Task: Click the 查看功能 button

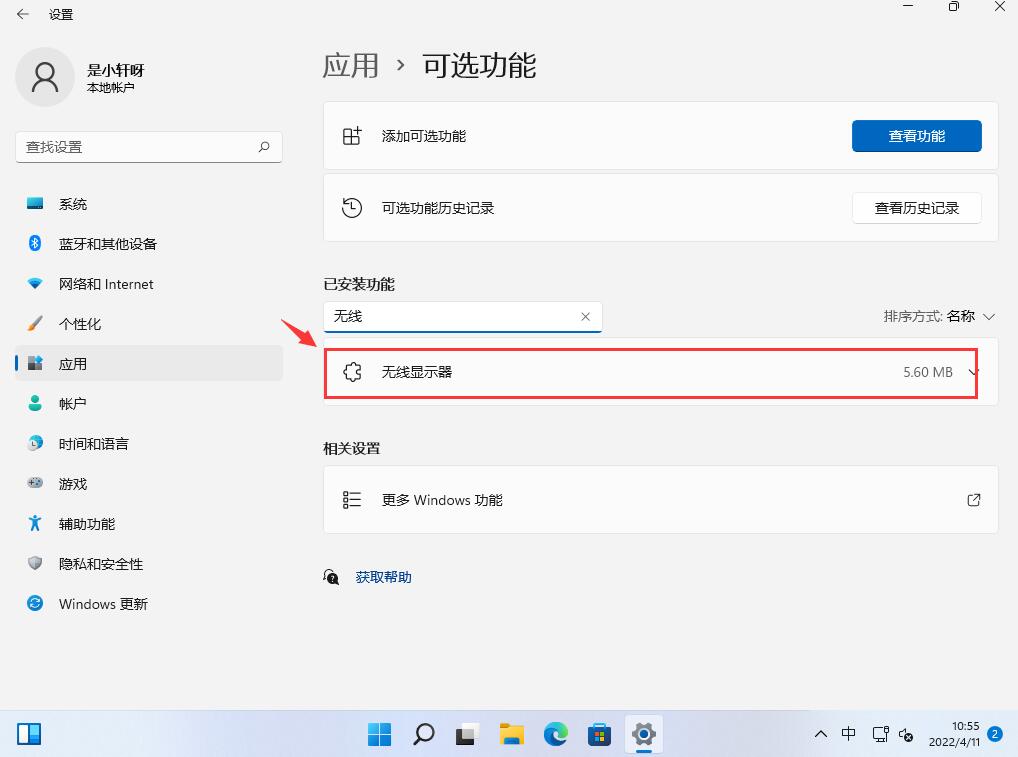Action: [916, 136]
